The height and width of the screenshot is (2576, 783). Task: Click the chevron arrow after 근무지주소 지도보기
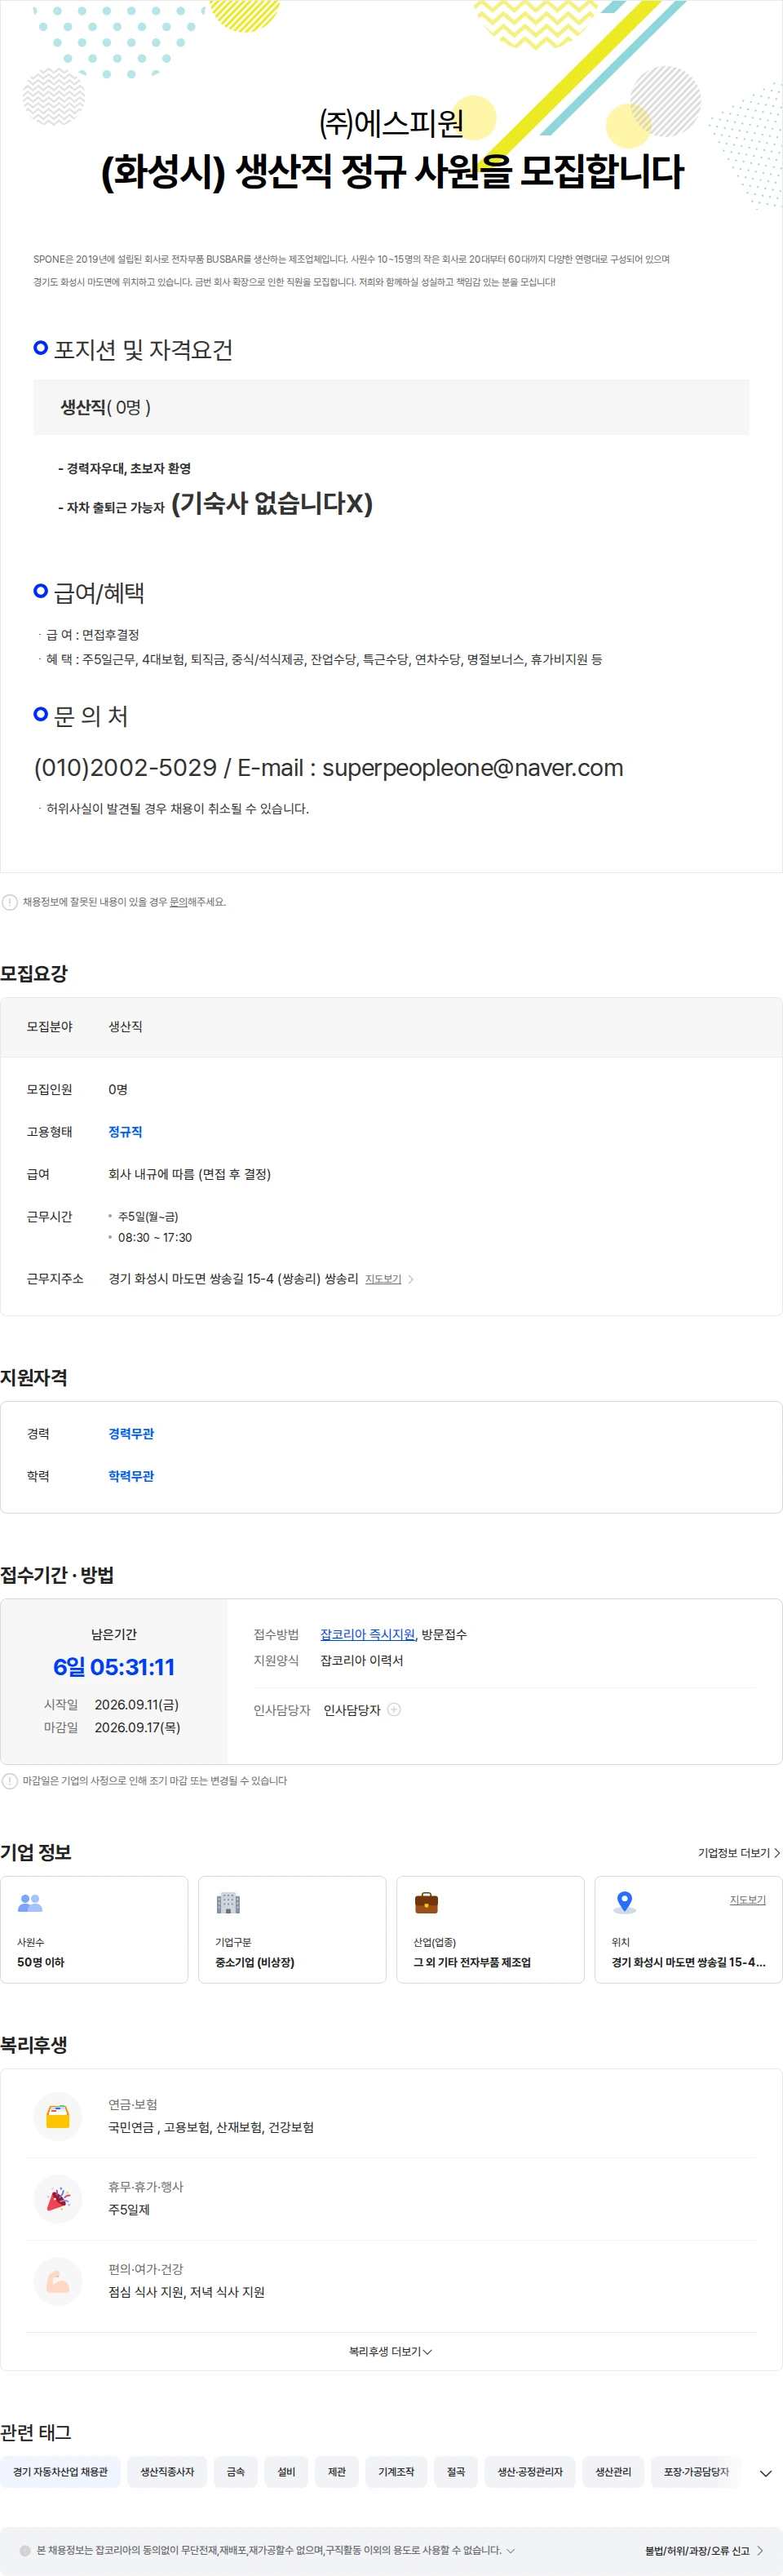click(x=411, y=1279)
